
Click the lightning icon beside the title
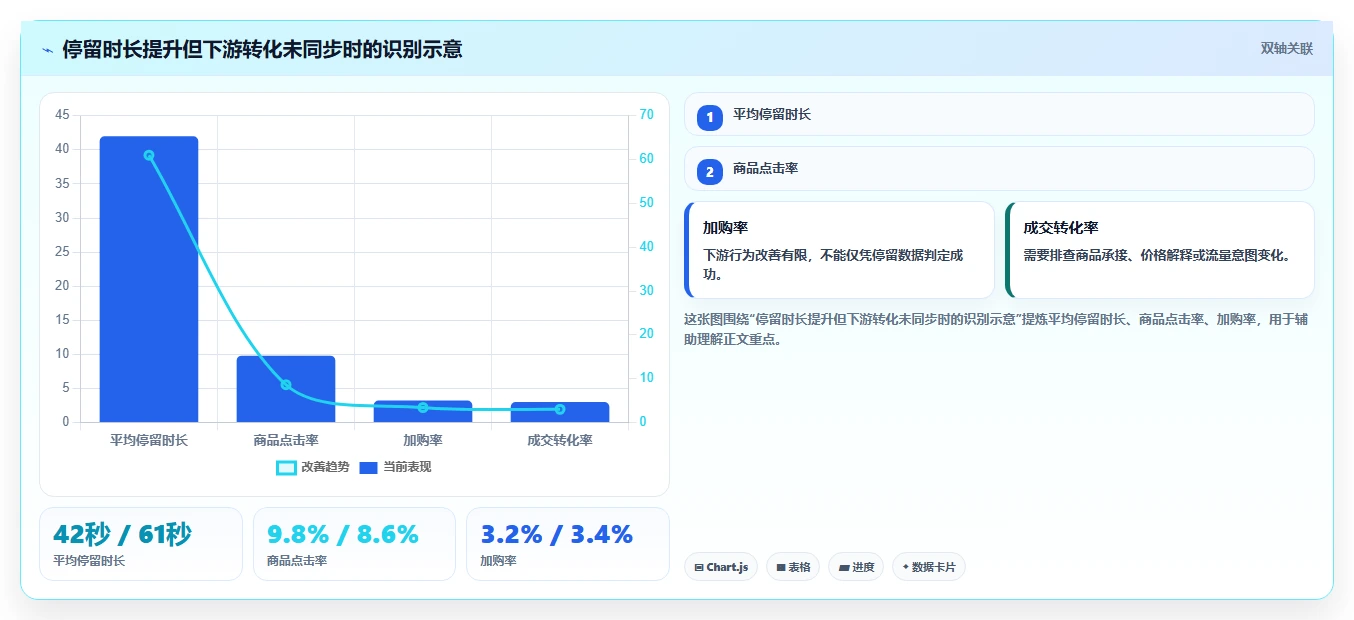pos(47,50)
